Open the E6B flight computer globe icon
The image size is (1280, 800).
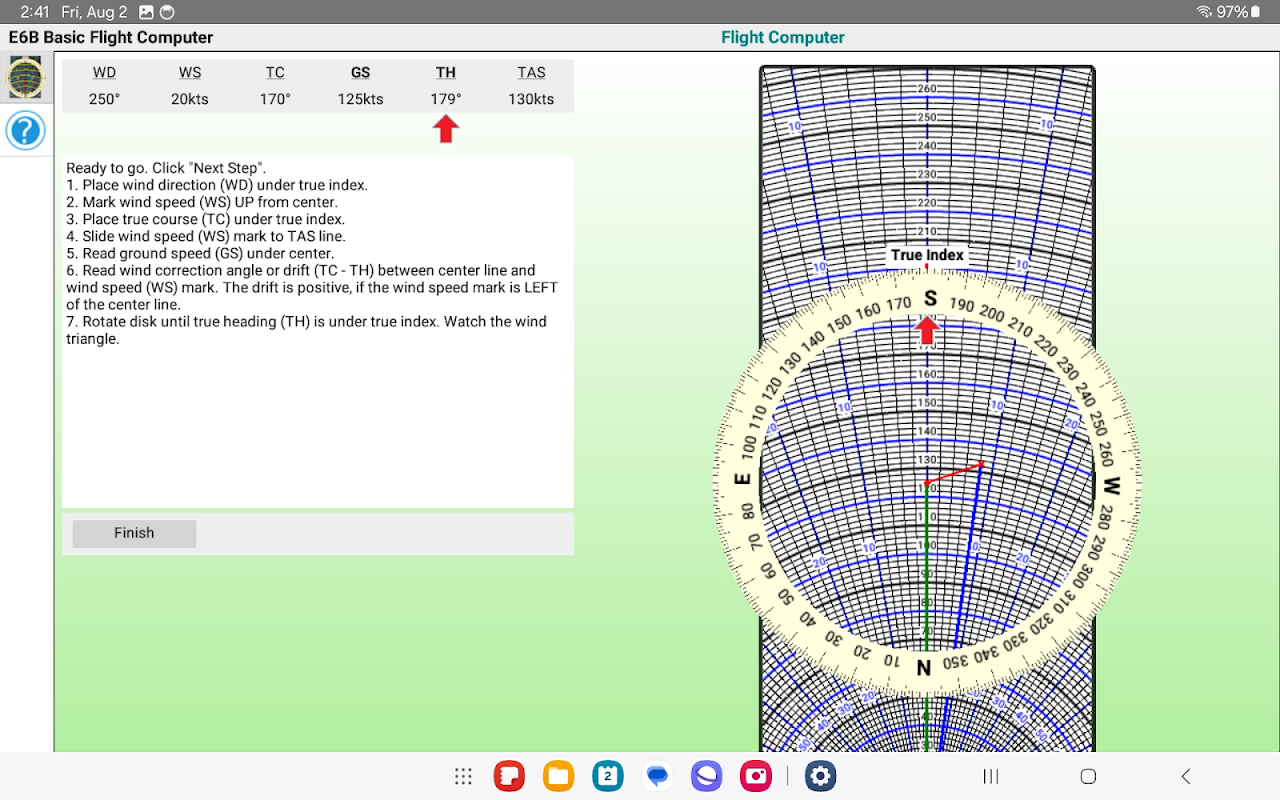pos(26,78)
